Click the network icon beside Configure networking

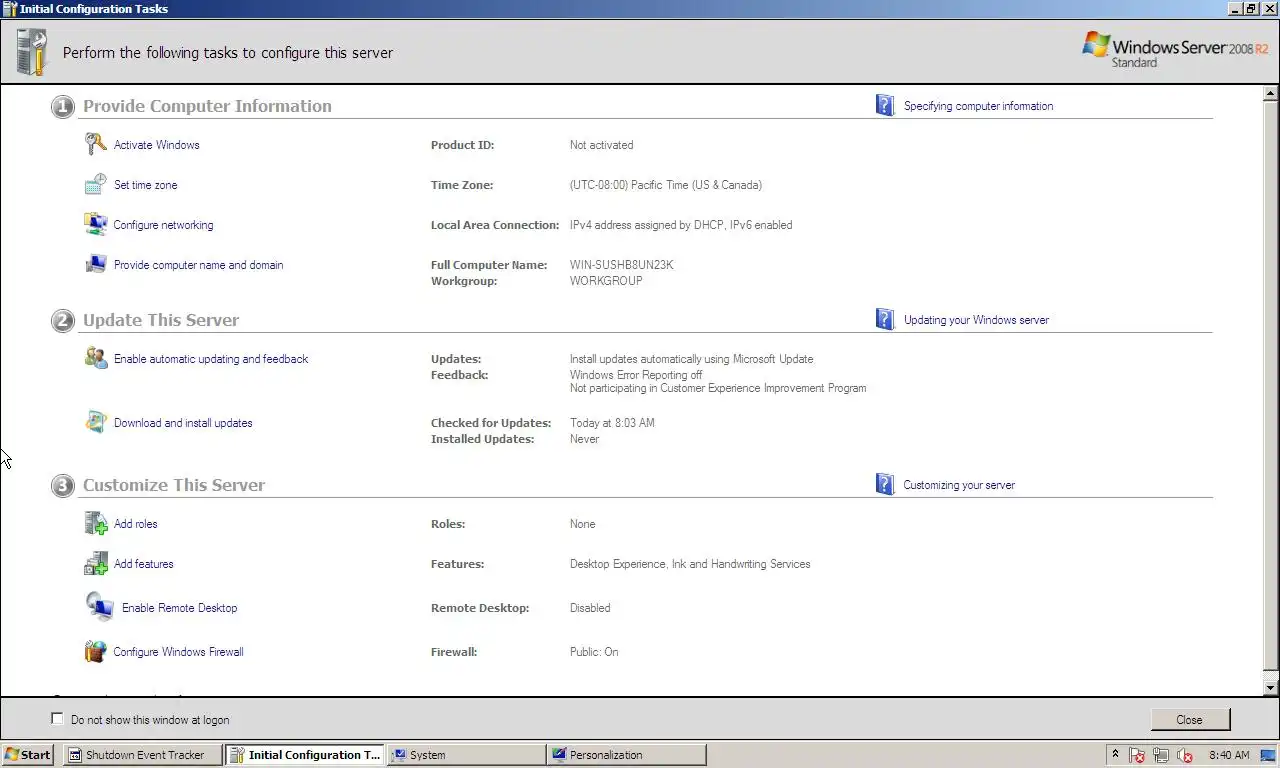pyautogui.click(x=96, y=224)
